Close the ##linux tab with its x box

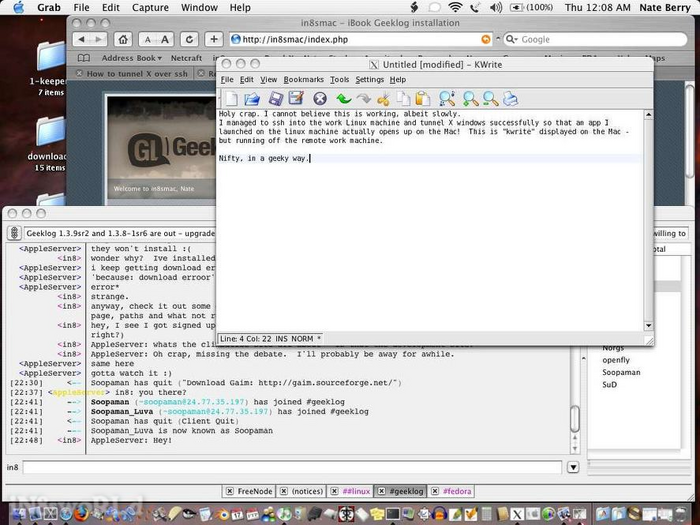pyautogui.click(x=334, y=491)
